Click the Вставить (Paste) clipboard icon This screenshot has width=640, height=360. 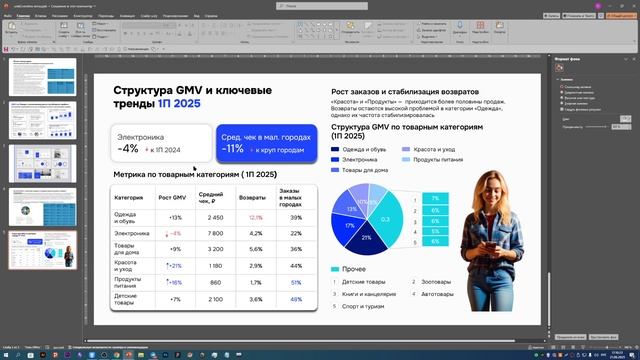pyautogui.click(x=11, y=27)
